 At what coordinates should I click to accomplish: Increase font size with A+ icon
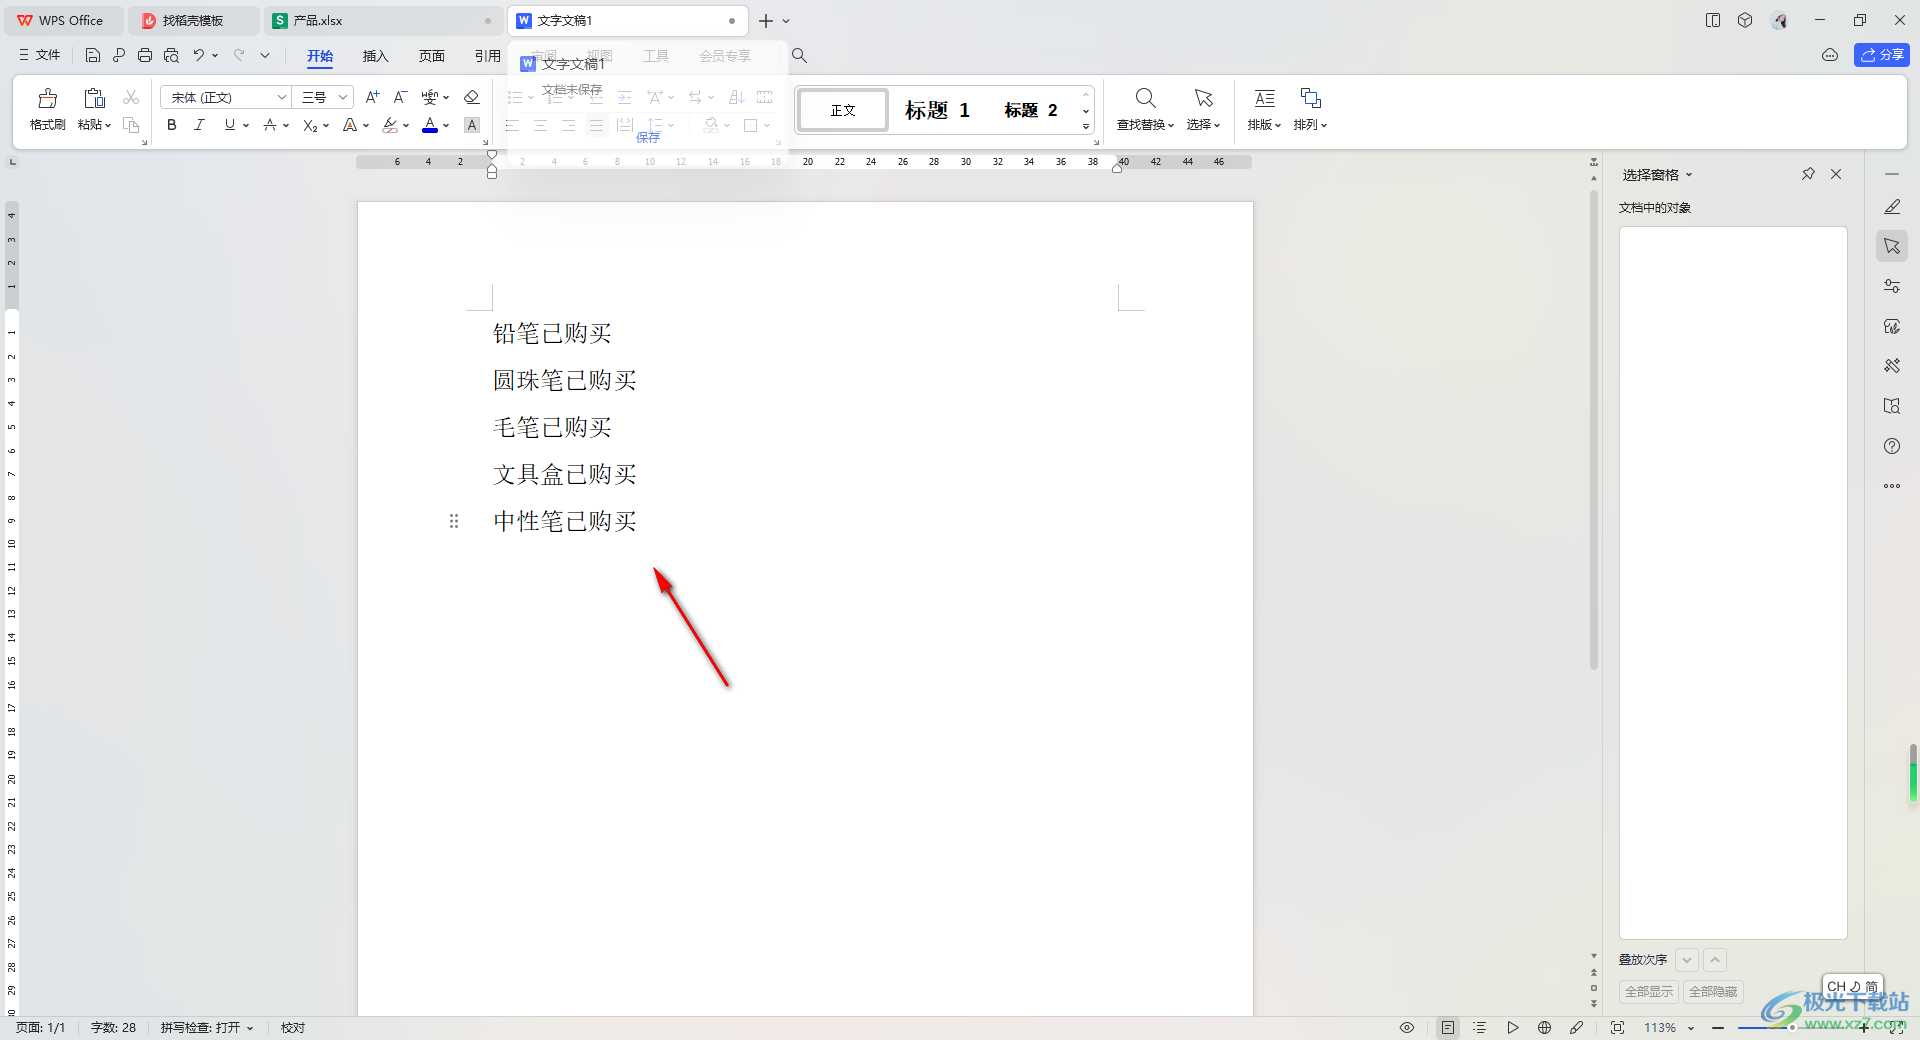point(372,97)
